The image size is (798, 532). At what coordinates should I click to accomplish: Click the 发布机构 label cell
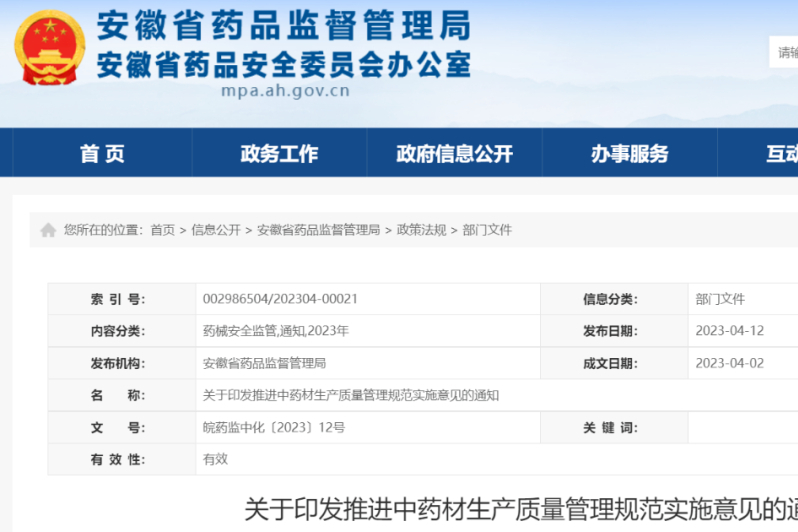tap(122, 363)
